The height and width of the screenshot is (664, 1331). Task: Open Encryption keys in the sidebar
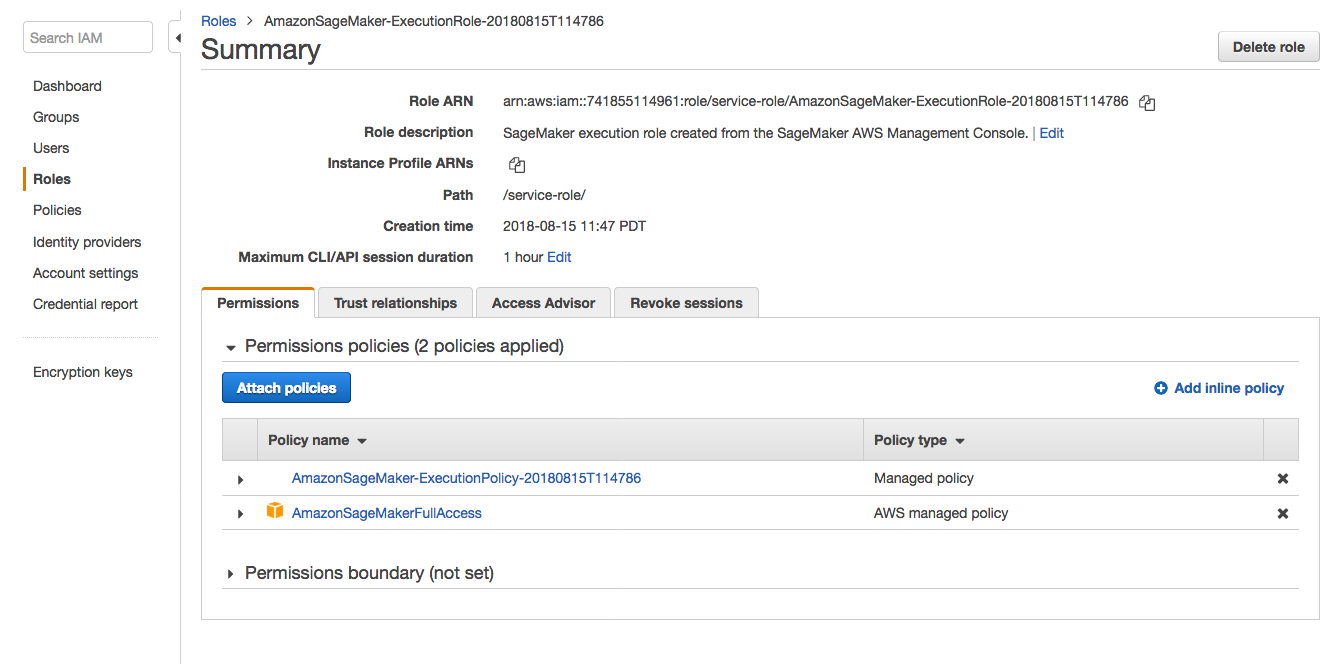[x=83, y=372]
